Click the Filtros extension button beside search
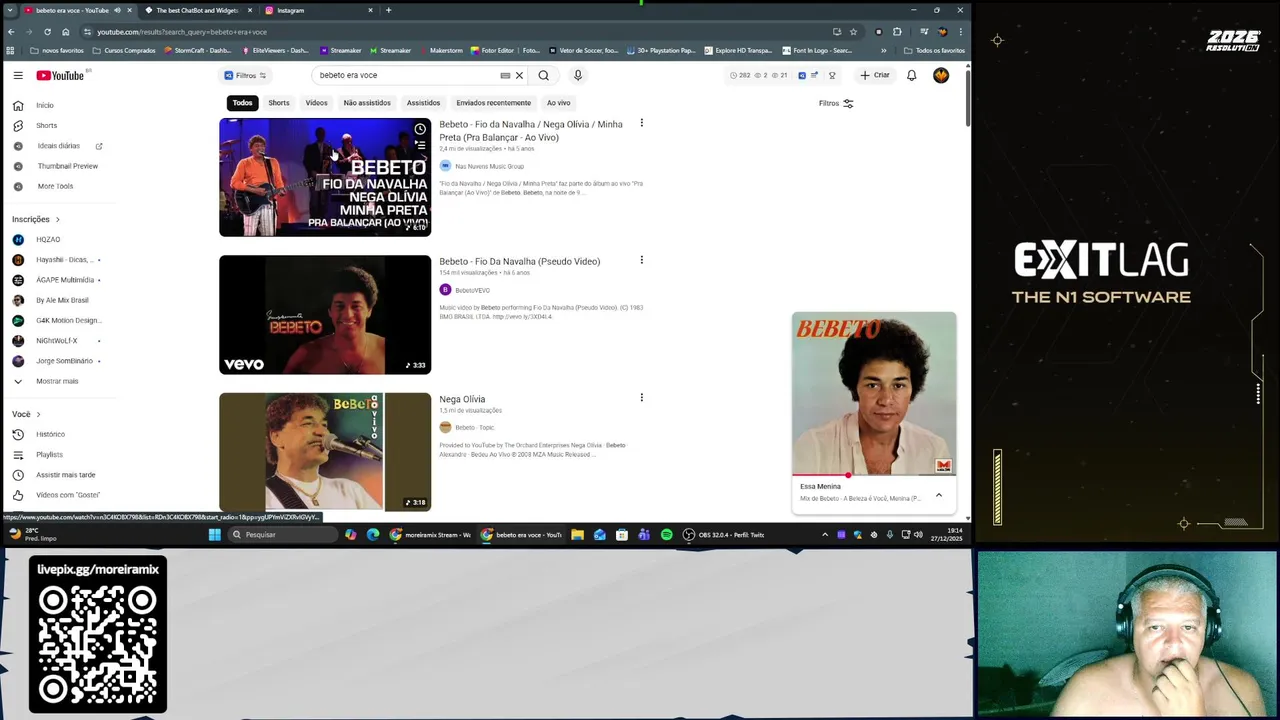 tap(245, 75)
